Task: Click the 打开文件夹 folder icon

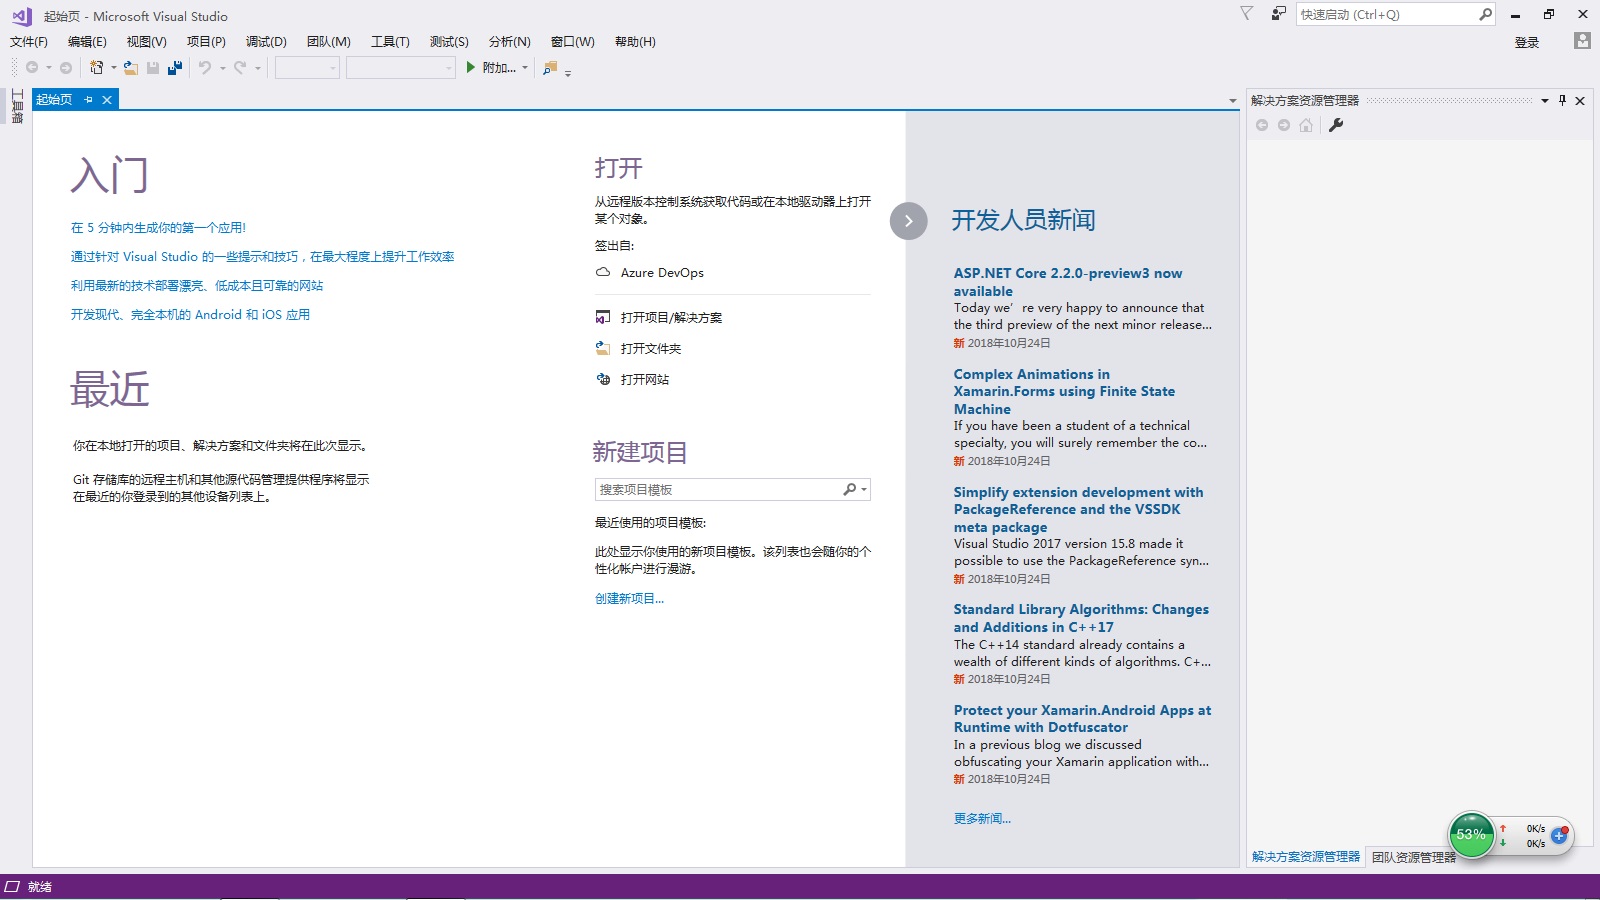Action: tap(603, 348)
